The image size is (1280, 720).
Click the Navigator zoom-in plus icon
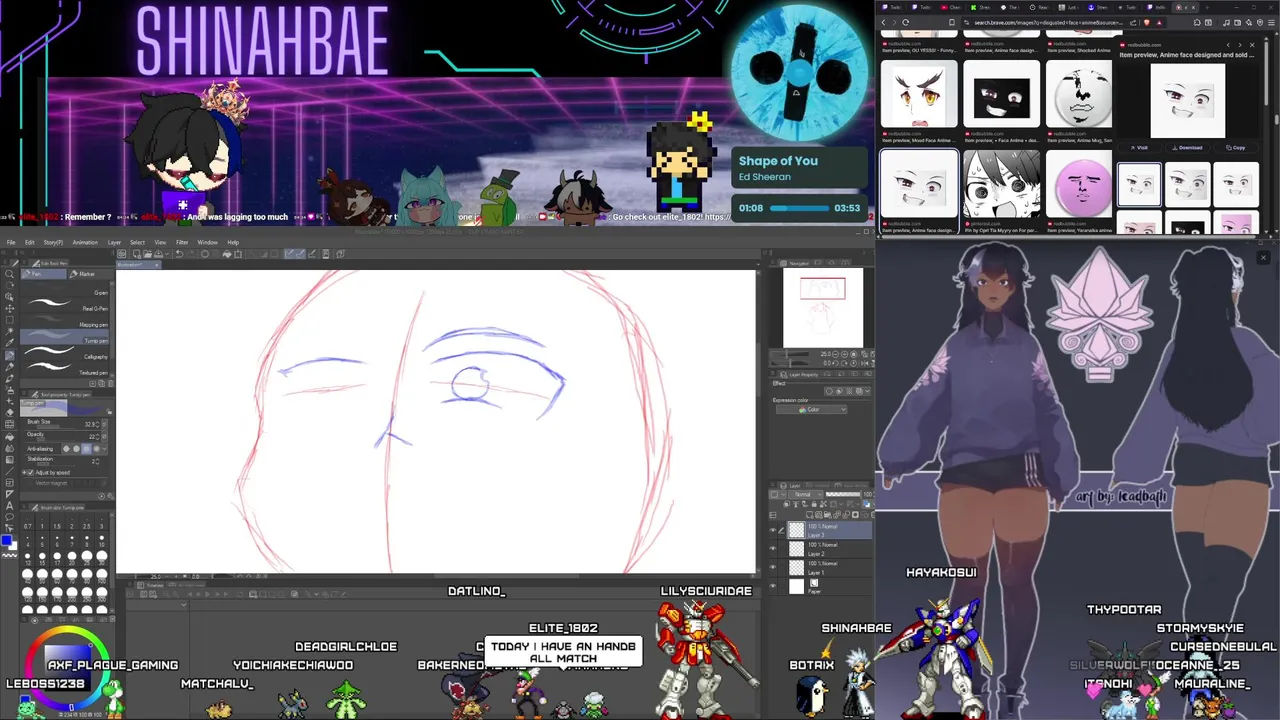pos(845,354)
